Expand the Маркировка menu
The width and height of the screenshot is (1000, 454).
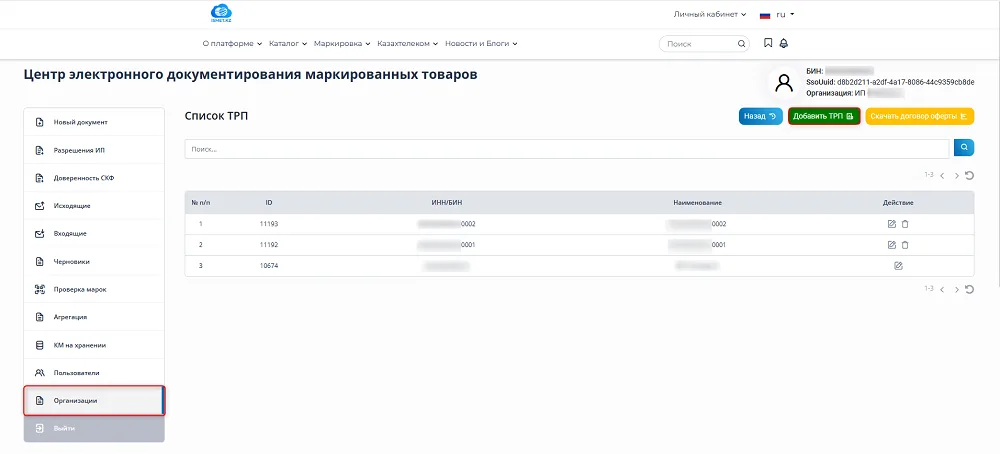coord(342,44)
